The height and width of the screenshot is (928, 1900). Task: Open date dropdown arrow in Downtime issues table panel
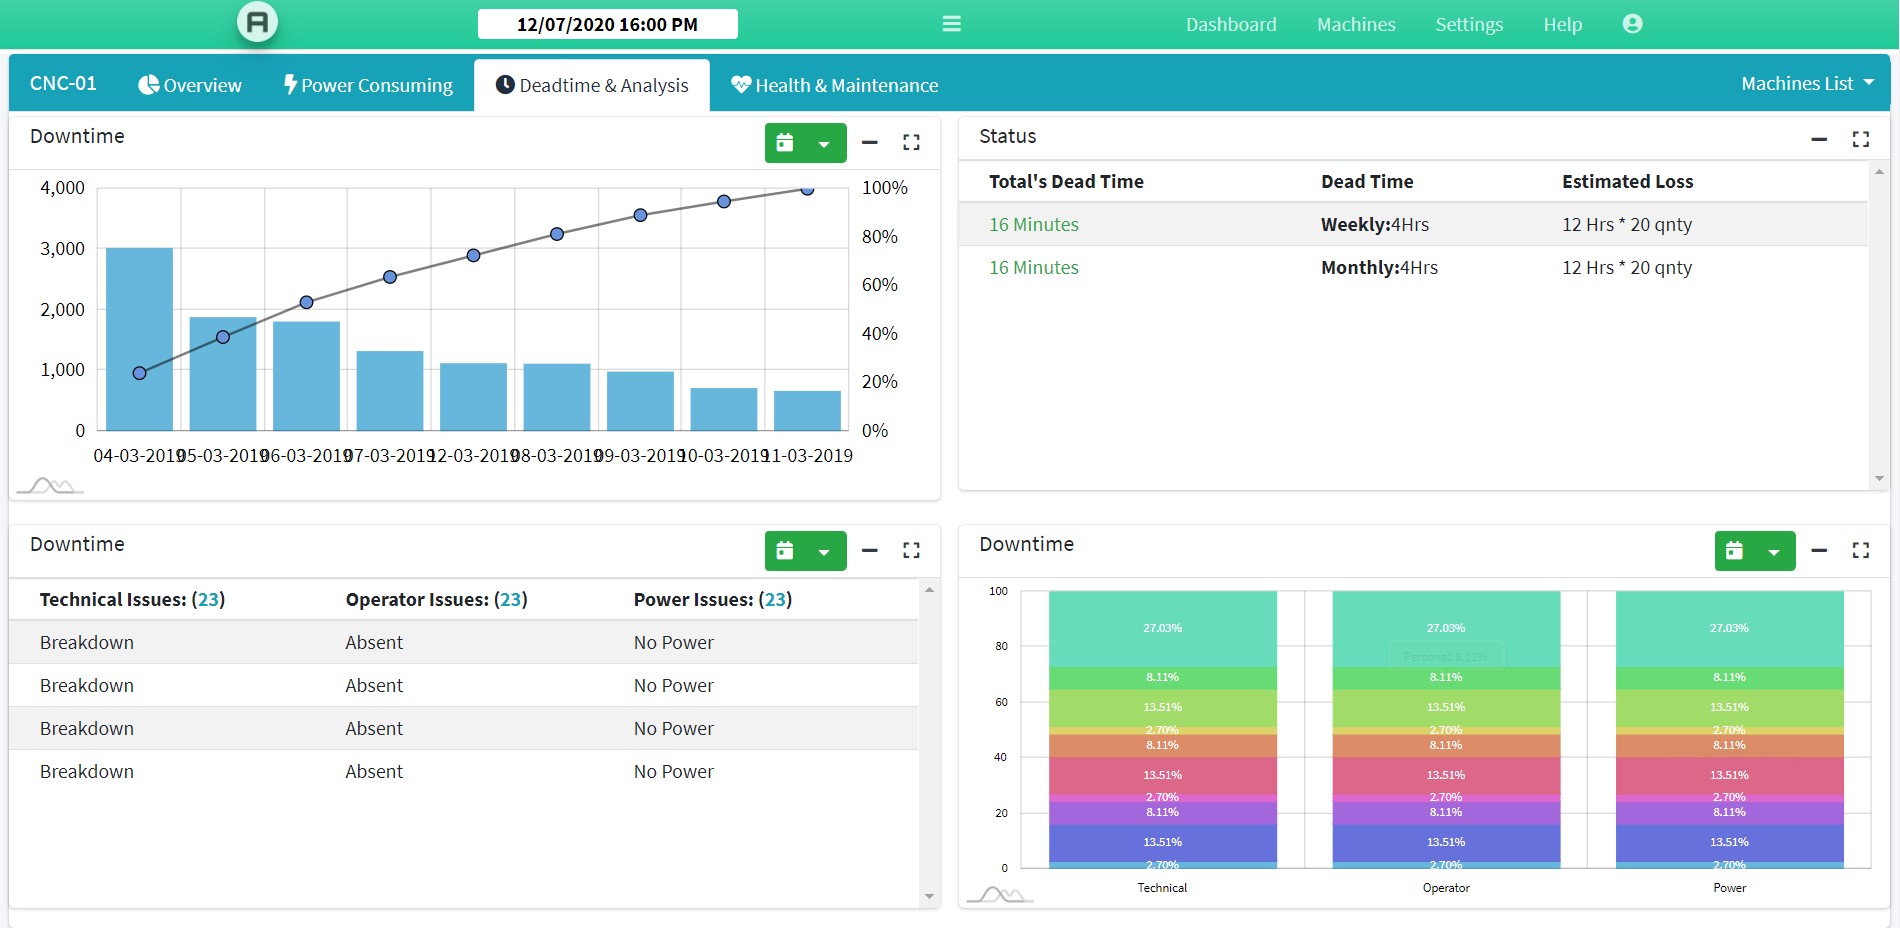824,551
